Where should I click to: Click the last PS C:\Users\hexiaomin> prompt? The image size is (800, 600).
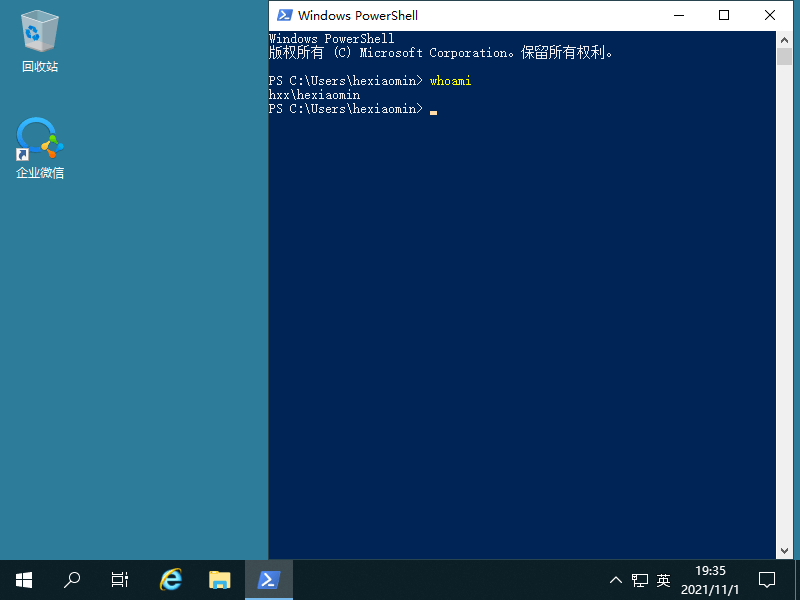[x=346, y=109]
